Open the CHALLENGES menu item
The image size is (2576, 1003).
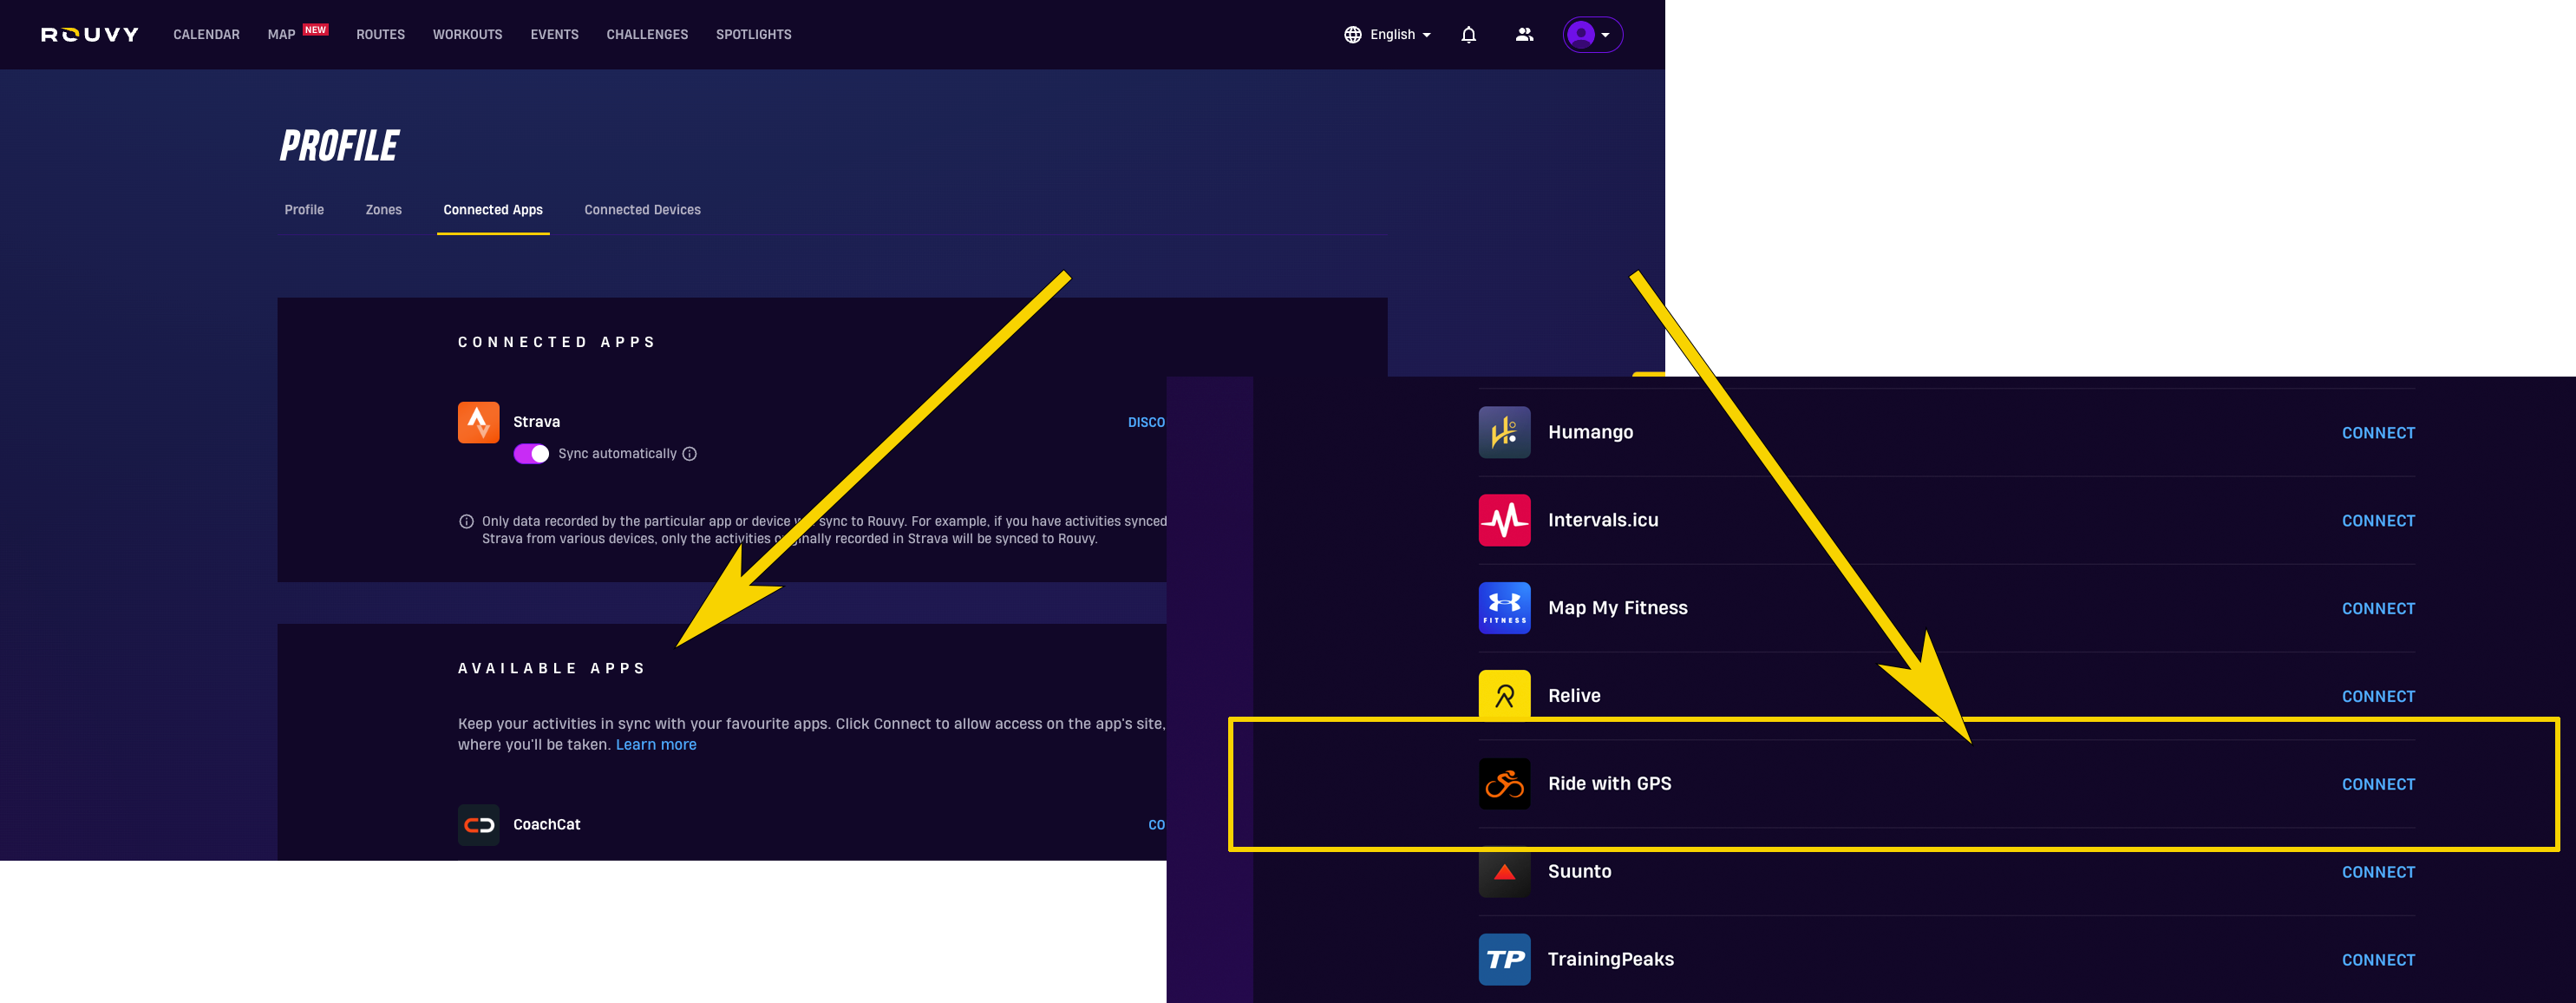[x=647, y=35]
